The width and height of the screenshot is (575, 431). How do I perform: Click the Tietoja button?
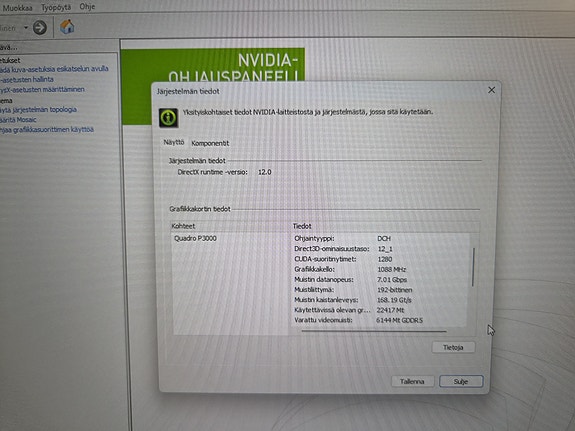pyautogui.click(x=453, y=347)
